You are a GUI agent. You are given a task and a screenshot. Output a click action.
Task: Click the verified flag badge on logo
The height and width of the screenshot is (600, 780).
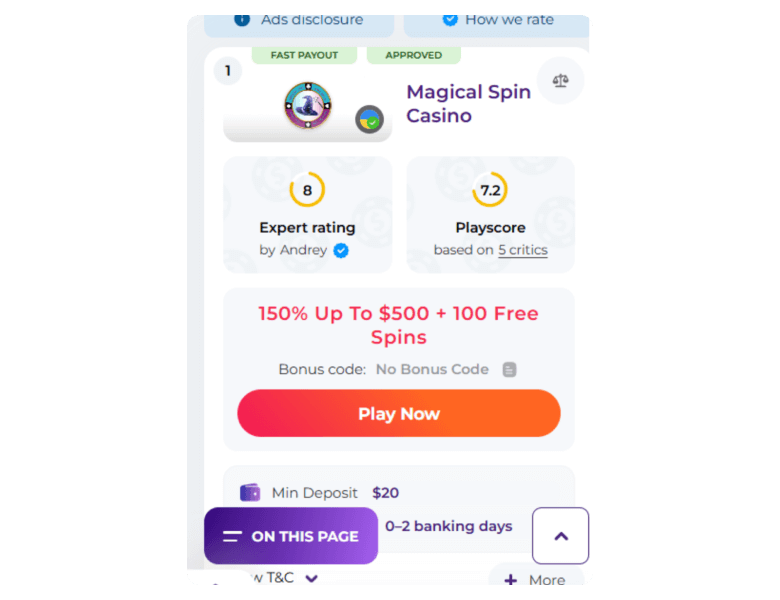point(370,120)
